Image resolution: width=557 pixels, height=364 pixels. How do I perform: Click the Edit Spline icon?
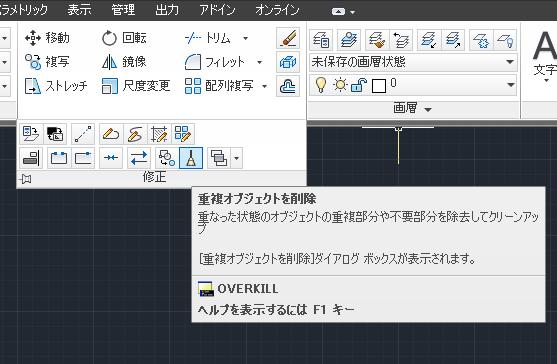(135, 134)
